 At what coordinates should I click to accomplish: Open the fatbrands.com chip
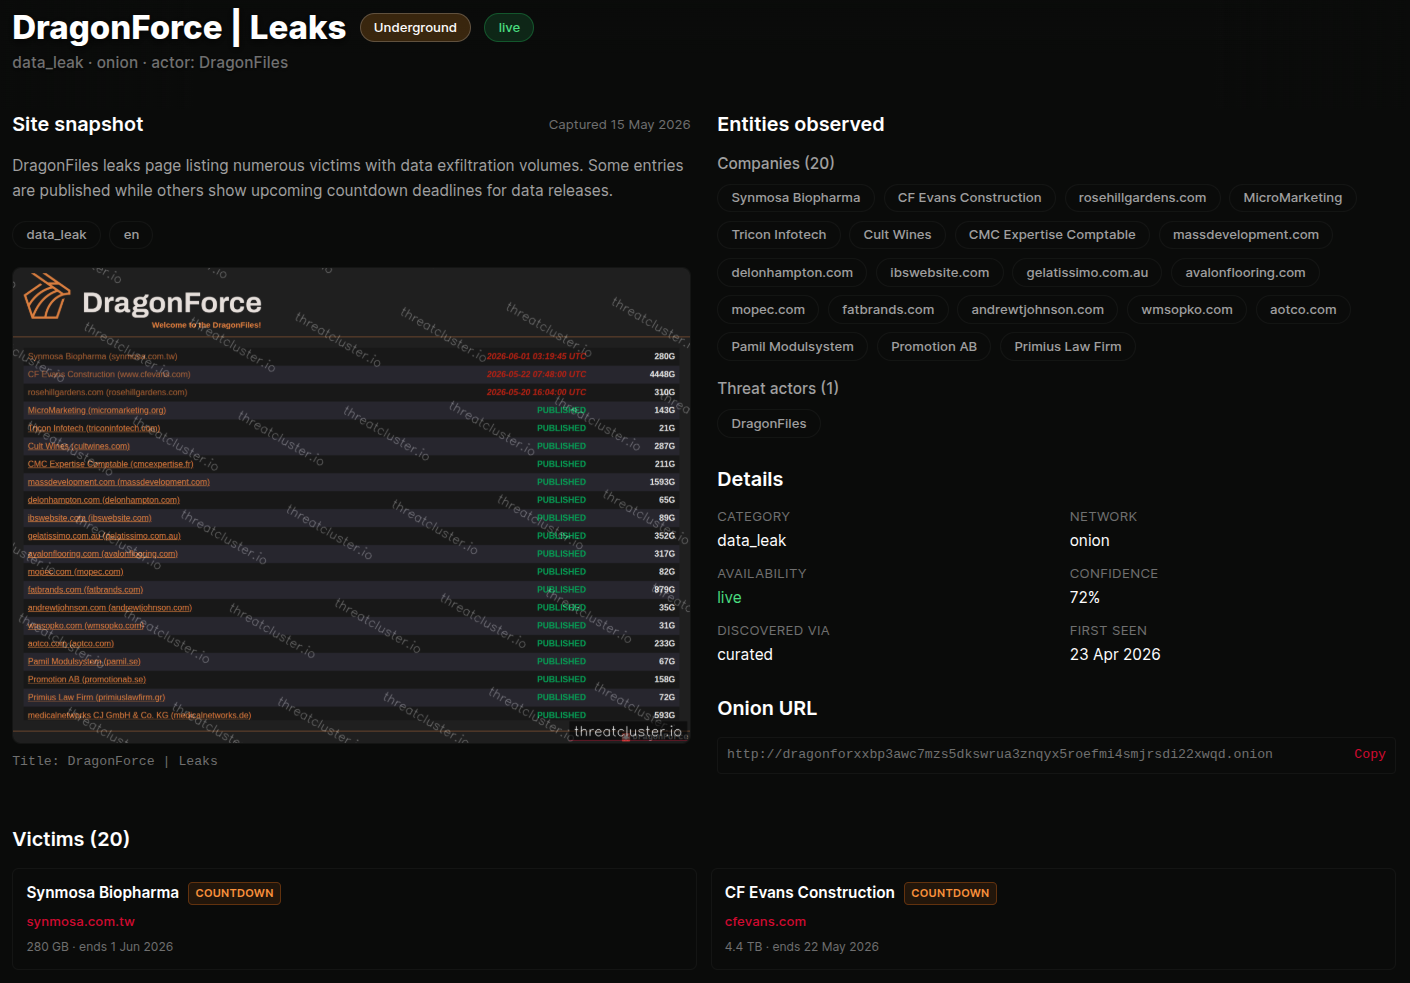click(x=888, y=310)
